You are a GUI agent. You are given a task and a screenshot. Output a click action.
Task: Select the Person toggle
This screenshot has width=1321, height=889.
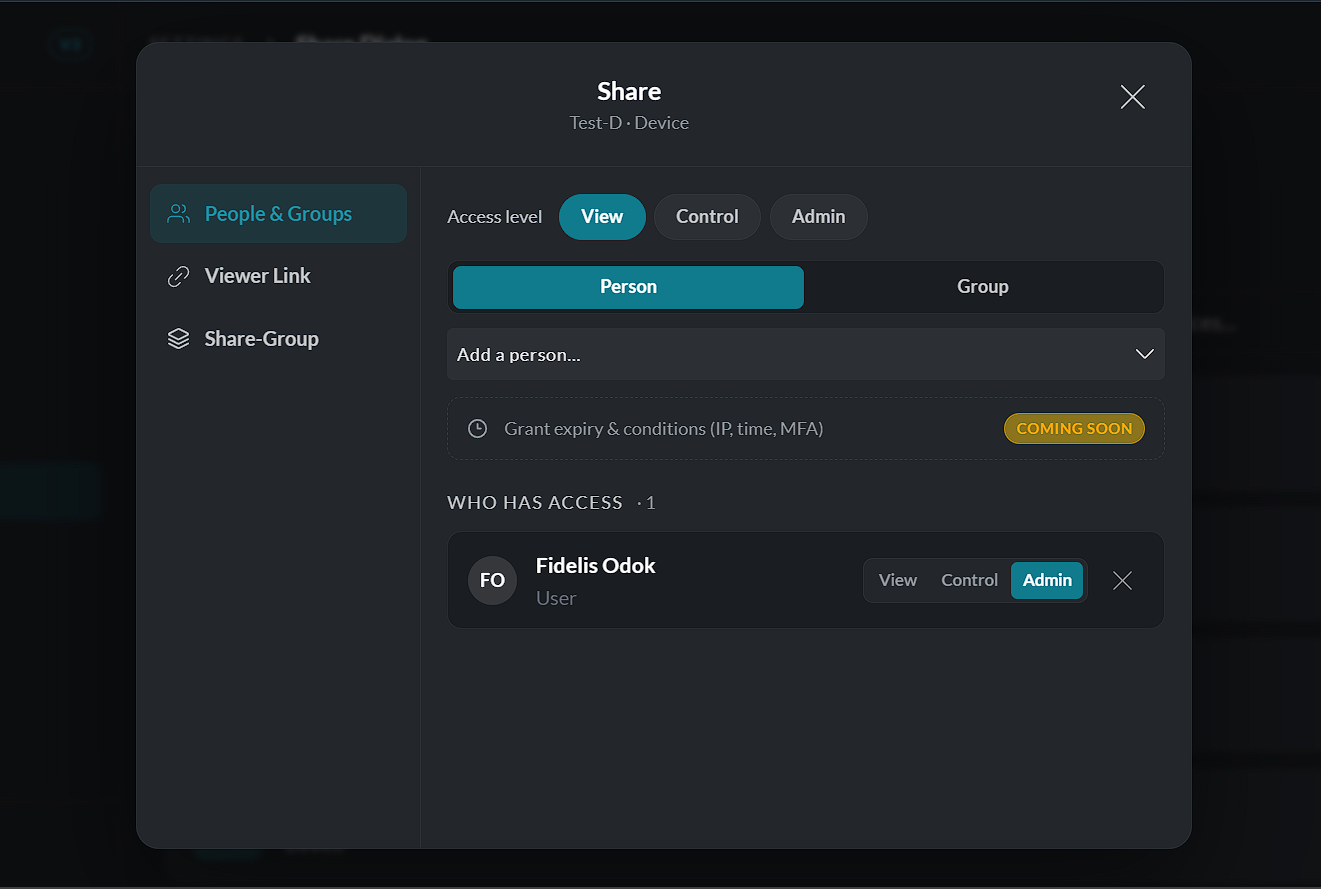pyautogui.click(x=628, y=287)
